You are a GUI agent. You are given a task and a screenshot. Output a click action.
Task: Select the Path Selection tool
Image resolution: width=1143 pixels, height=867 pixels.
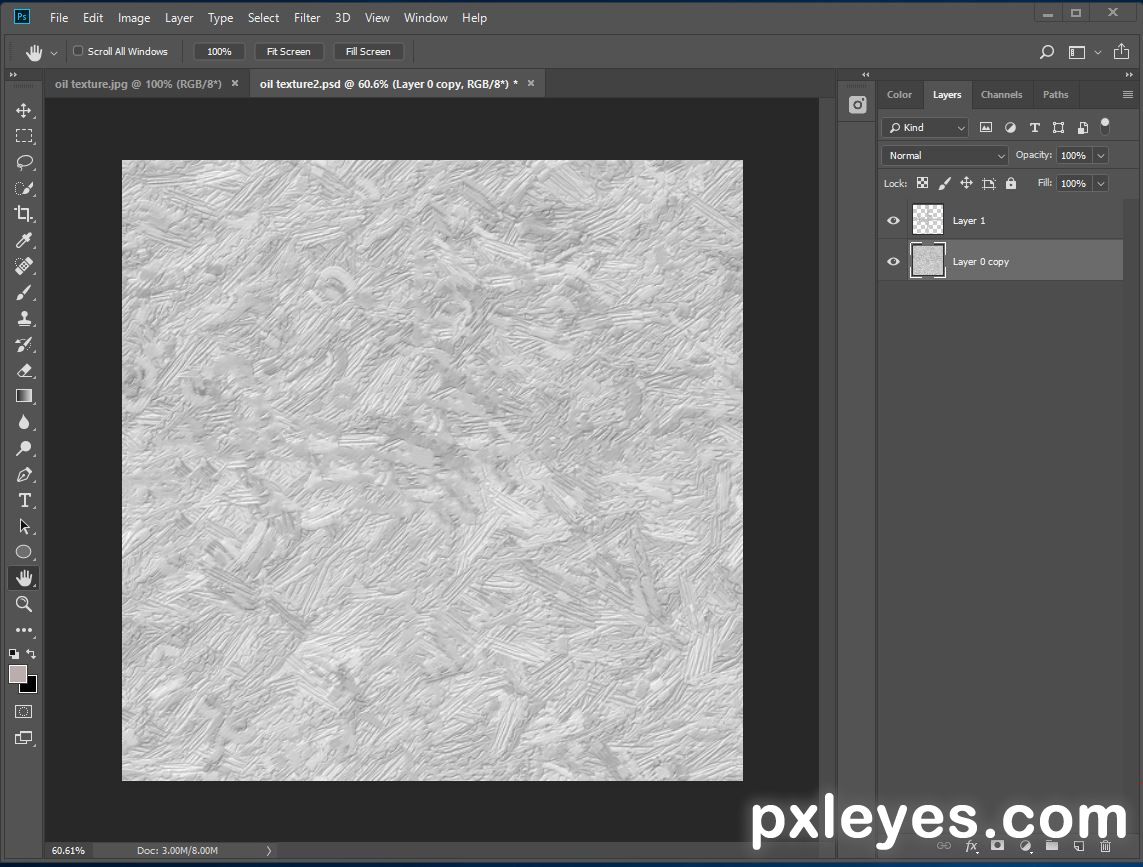(x=24, y=526)
